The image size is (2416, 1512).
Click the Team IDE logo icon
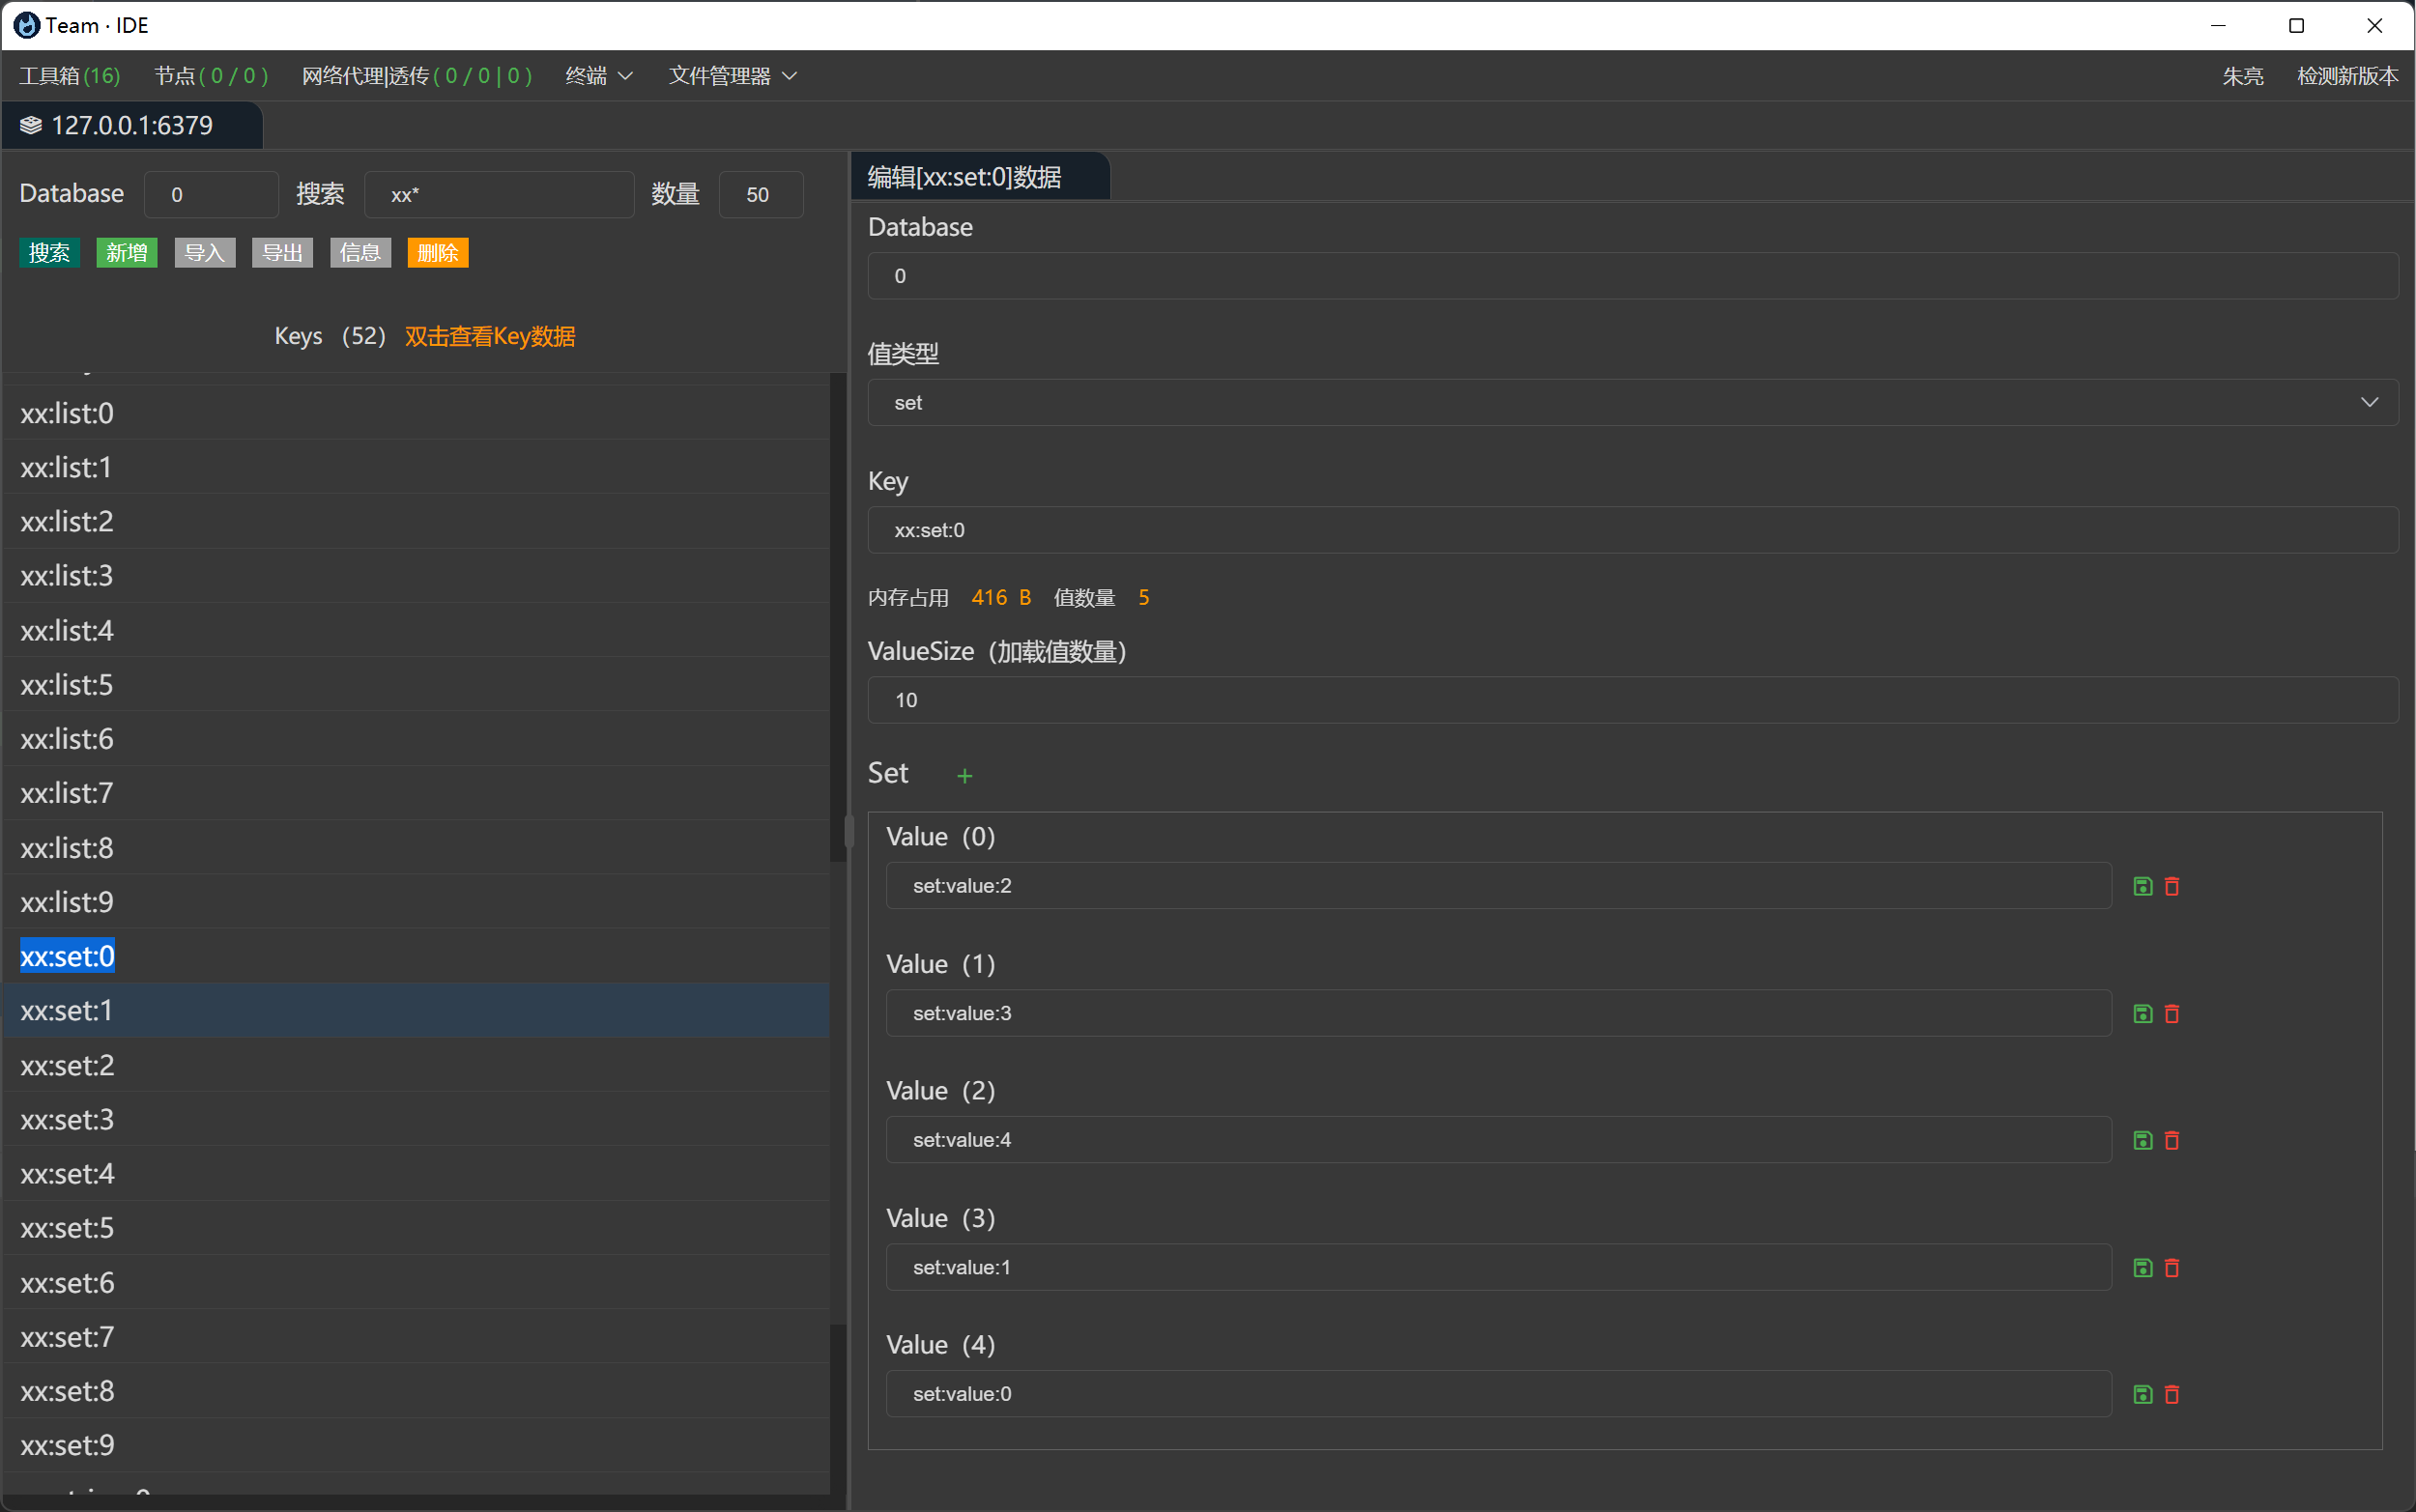pyautogui.click(x=27, y=25)
